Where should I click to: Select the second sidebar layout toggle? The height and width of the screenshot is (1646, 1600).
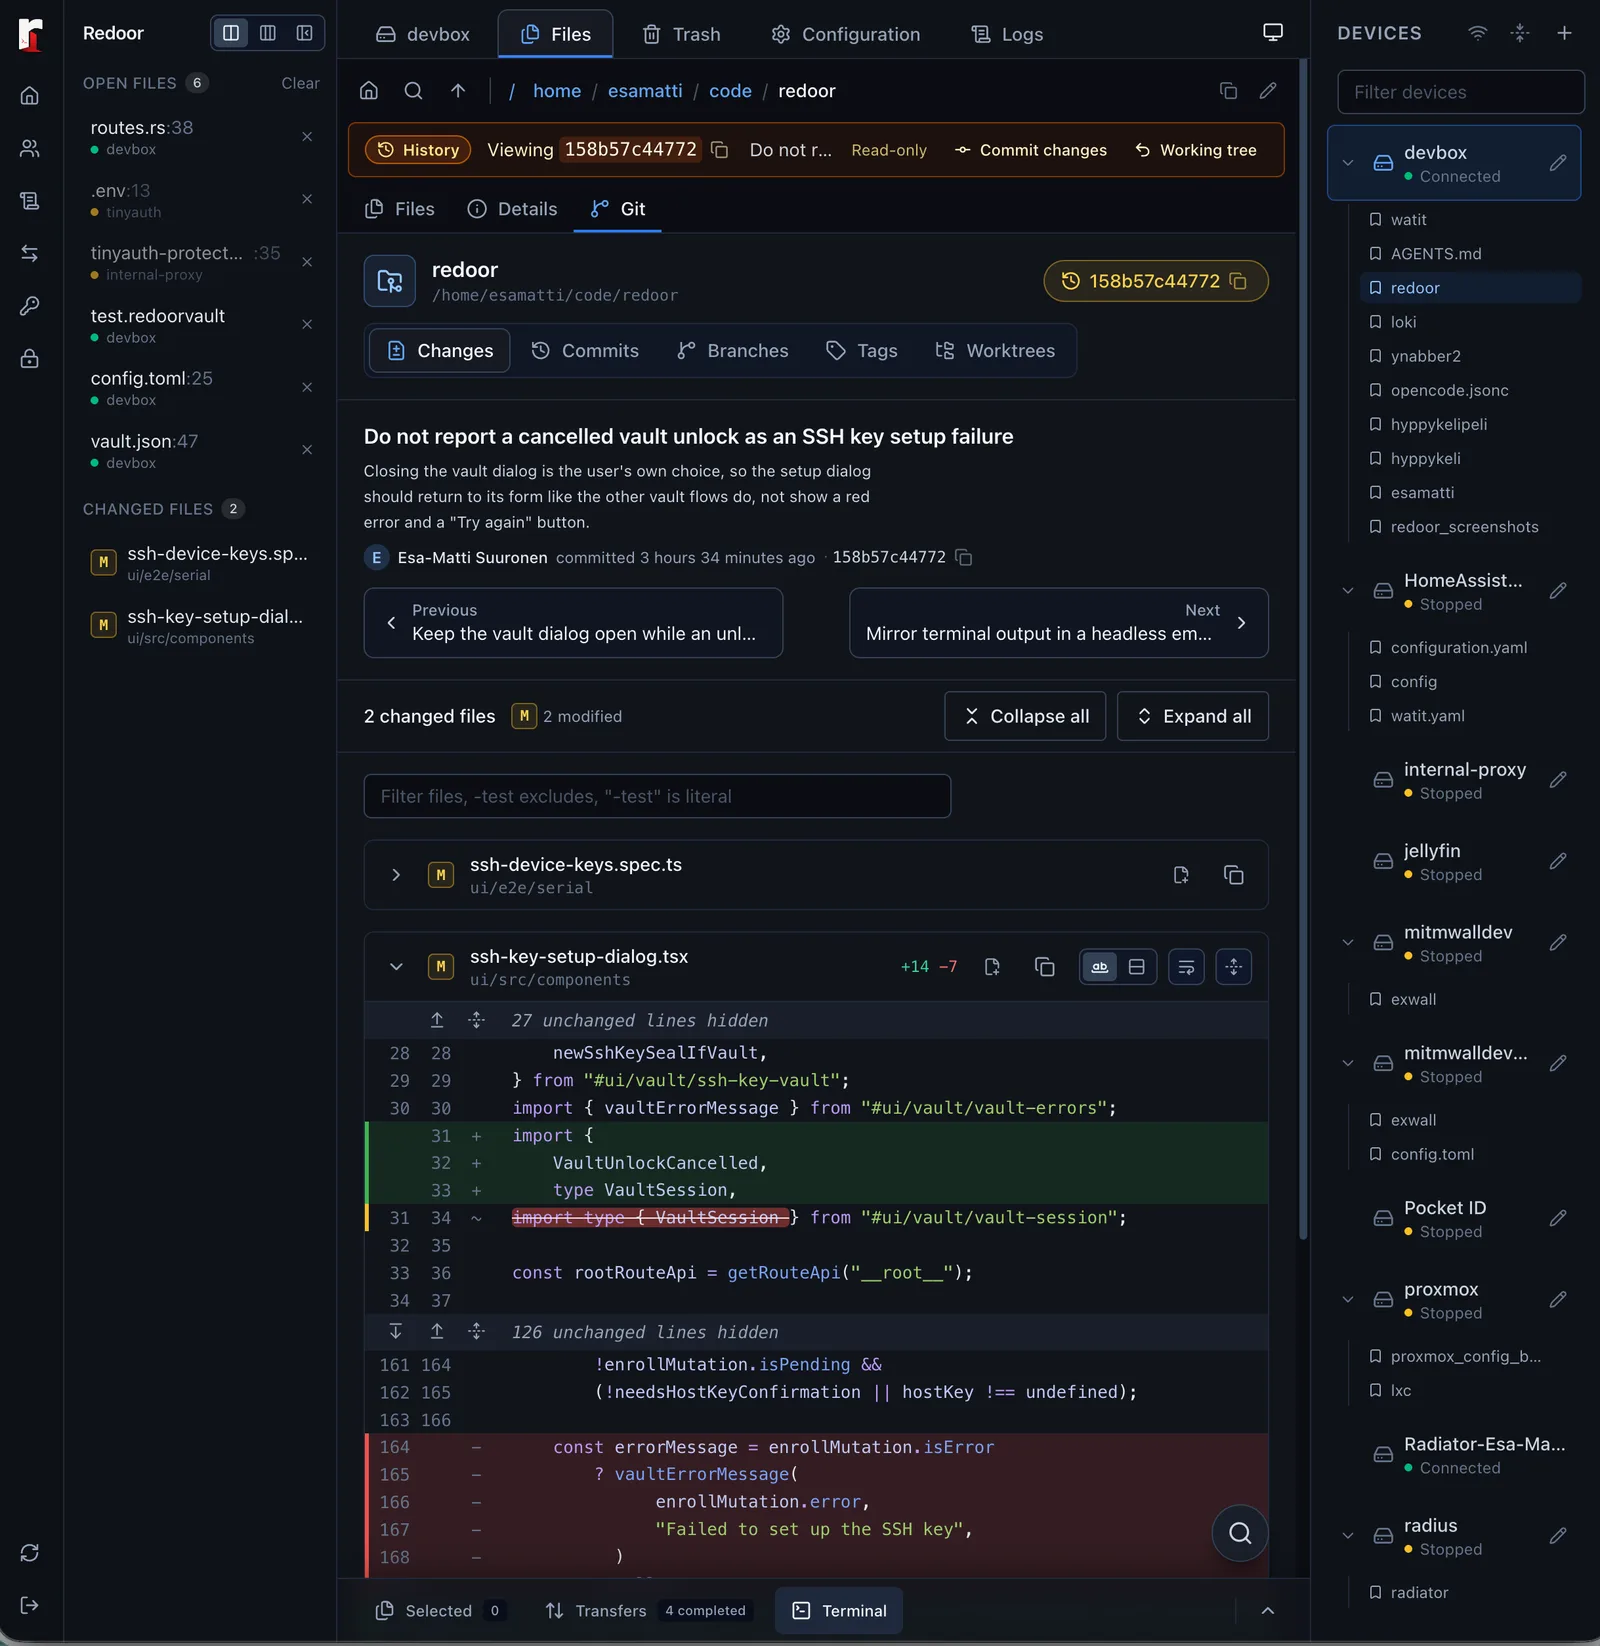[268, 33]
